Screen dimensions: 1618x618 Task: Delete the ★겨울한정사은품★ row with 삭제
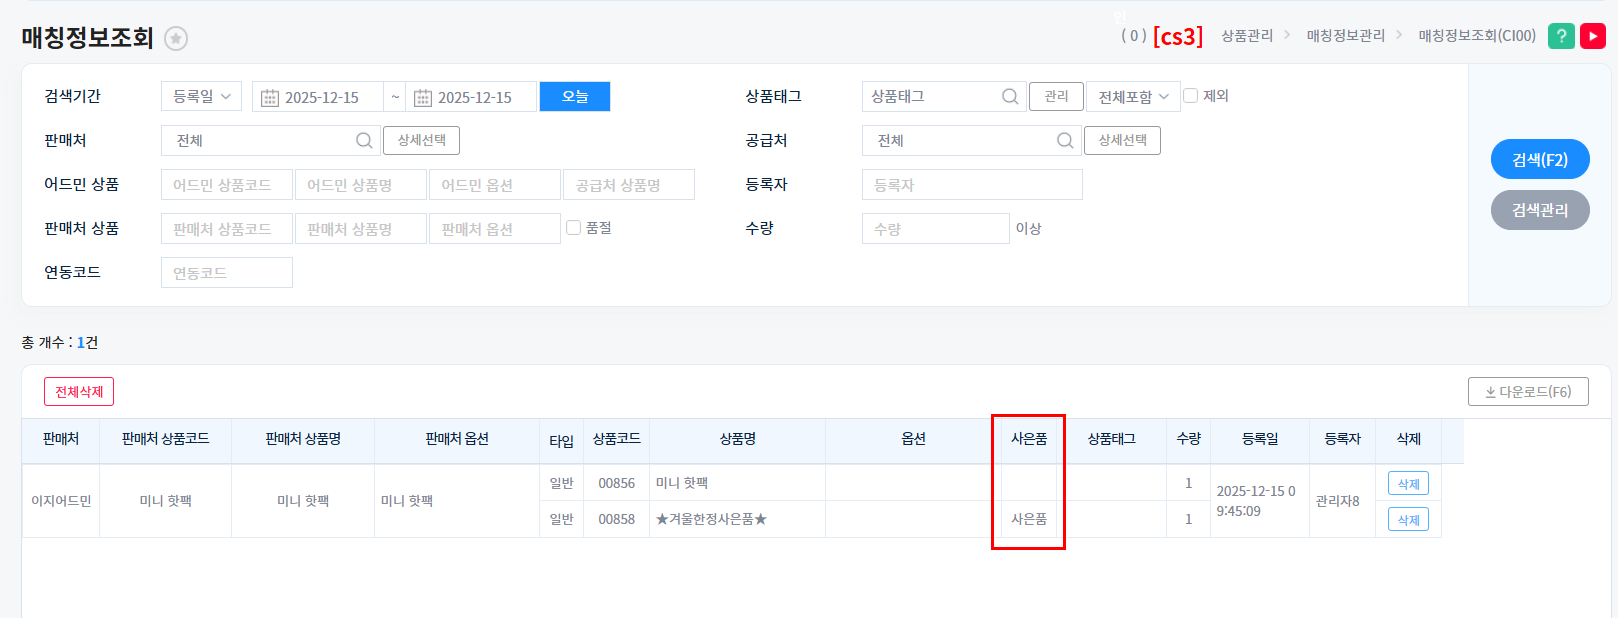(x=1408, y=520)
